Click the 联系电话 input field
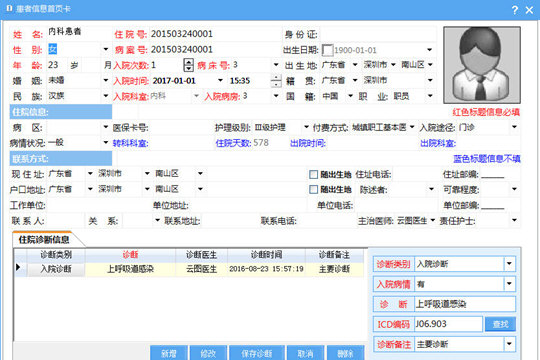 click(x=326, y=221)
